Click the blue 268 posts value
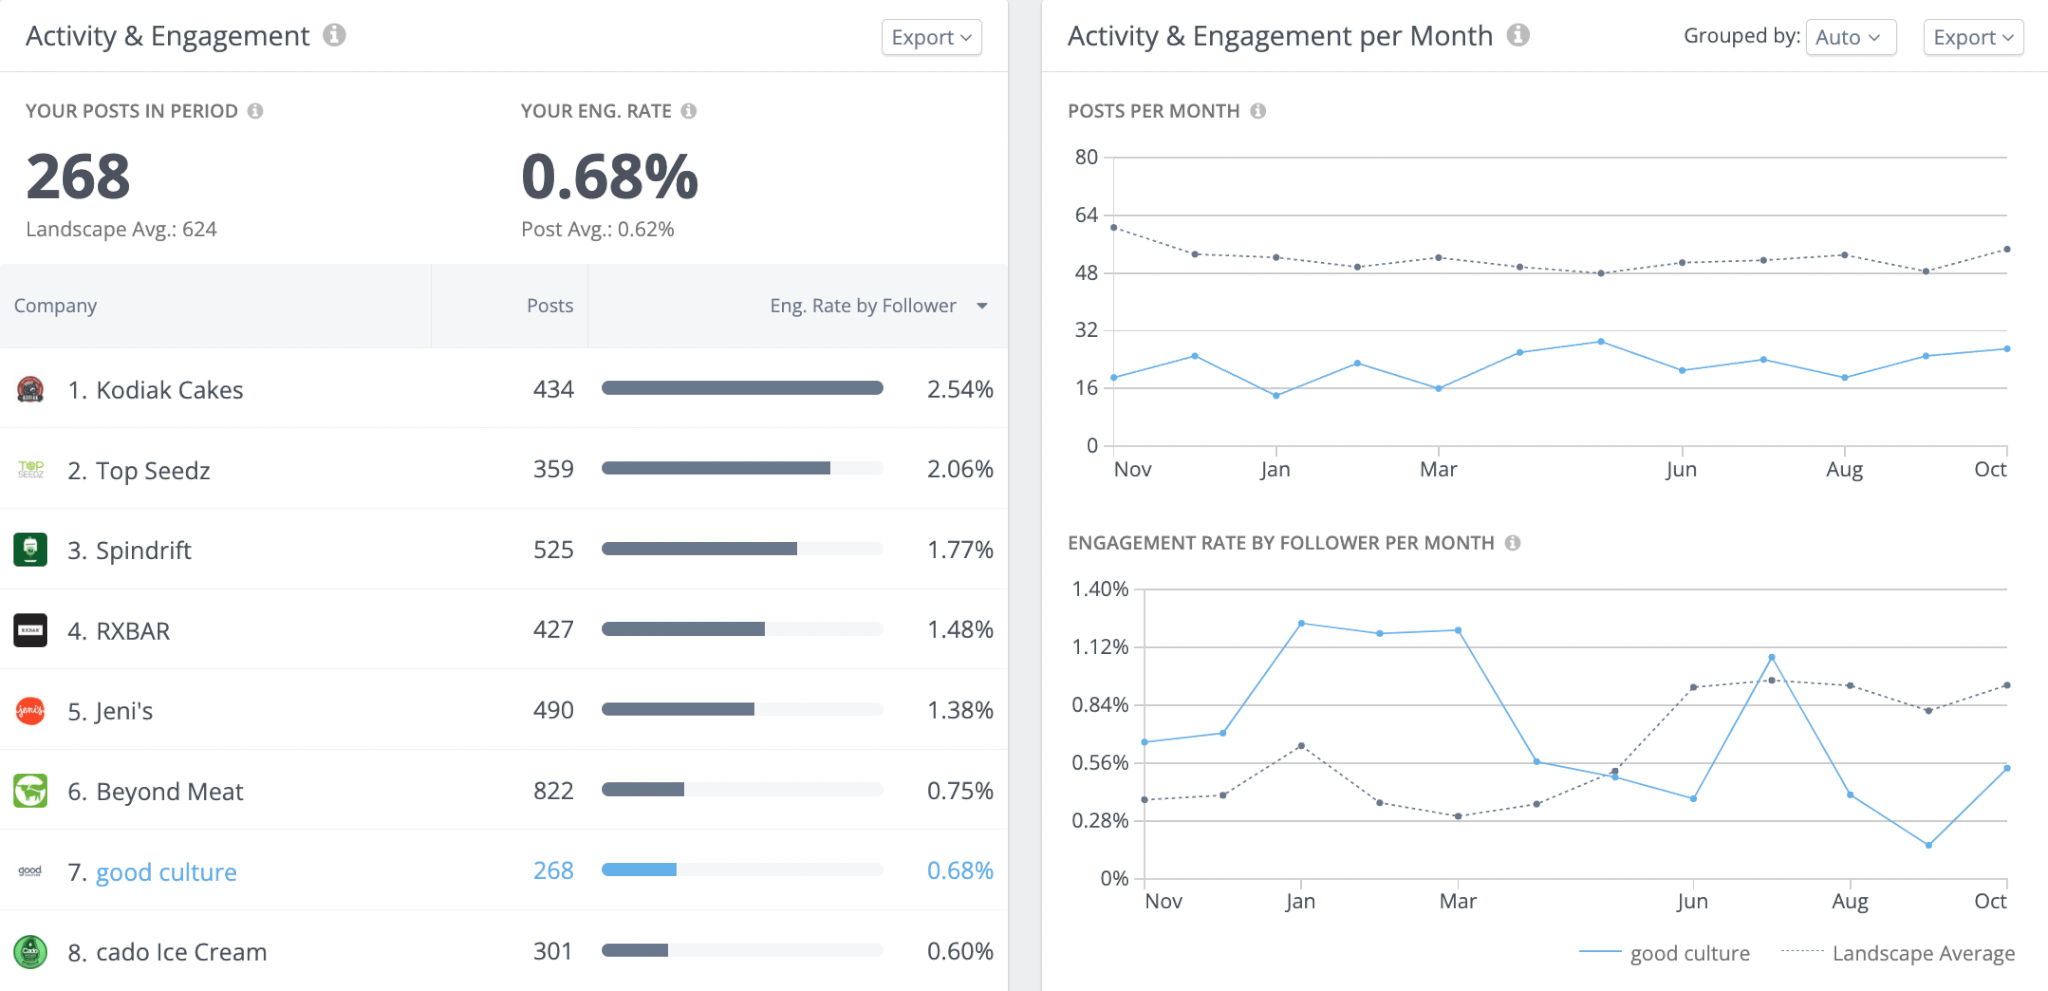The height and width of the screenshot is (991, 2048). pos(552,871)
